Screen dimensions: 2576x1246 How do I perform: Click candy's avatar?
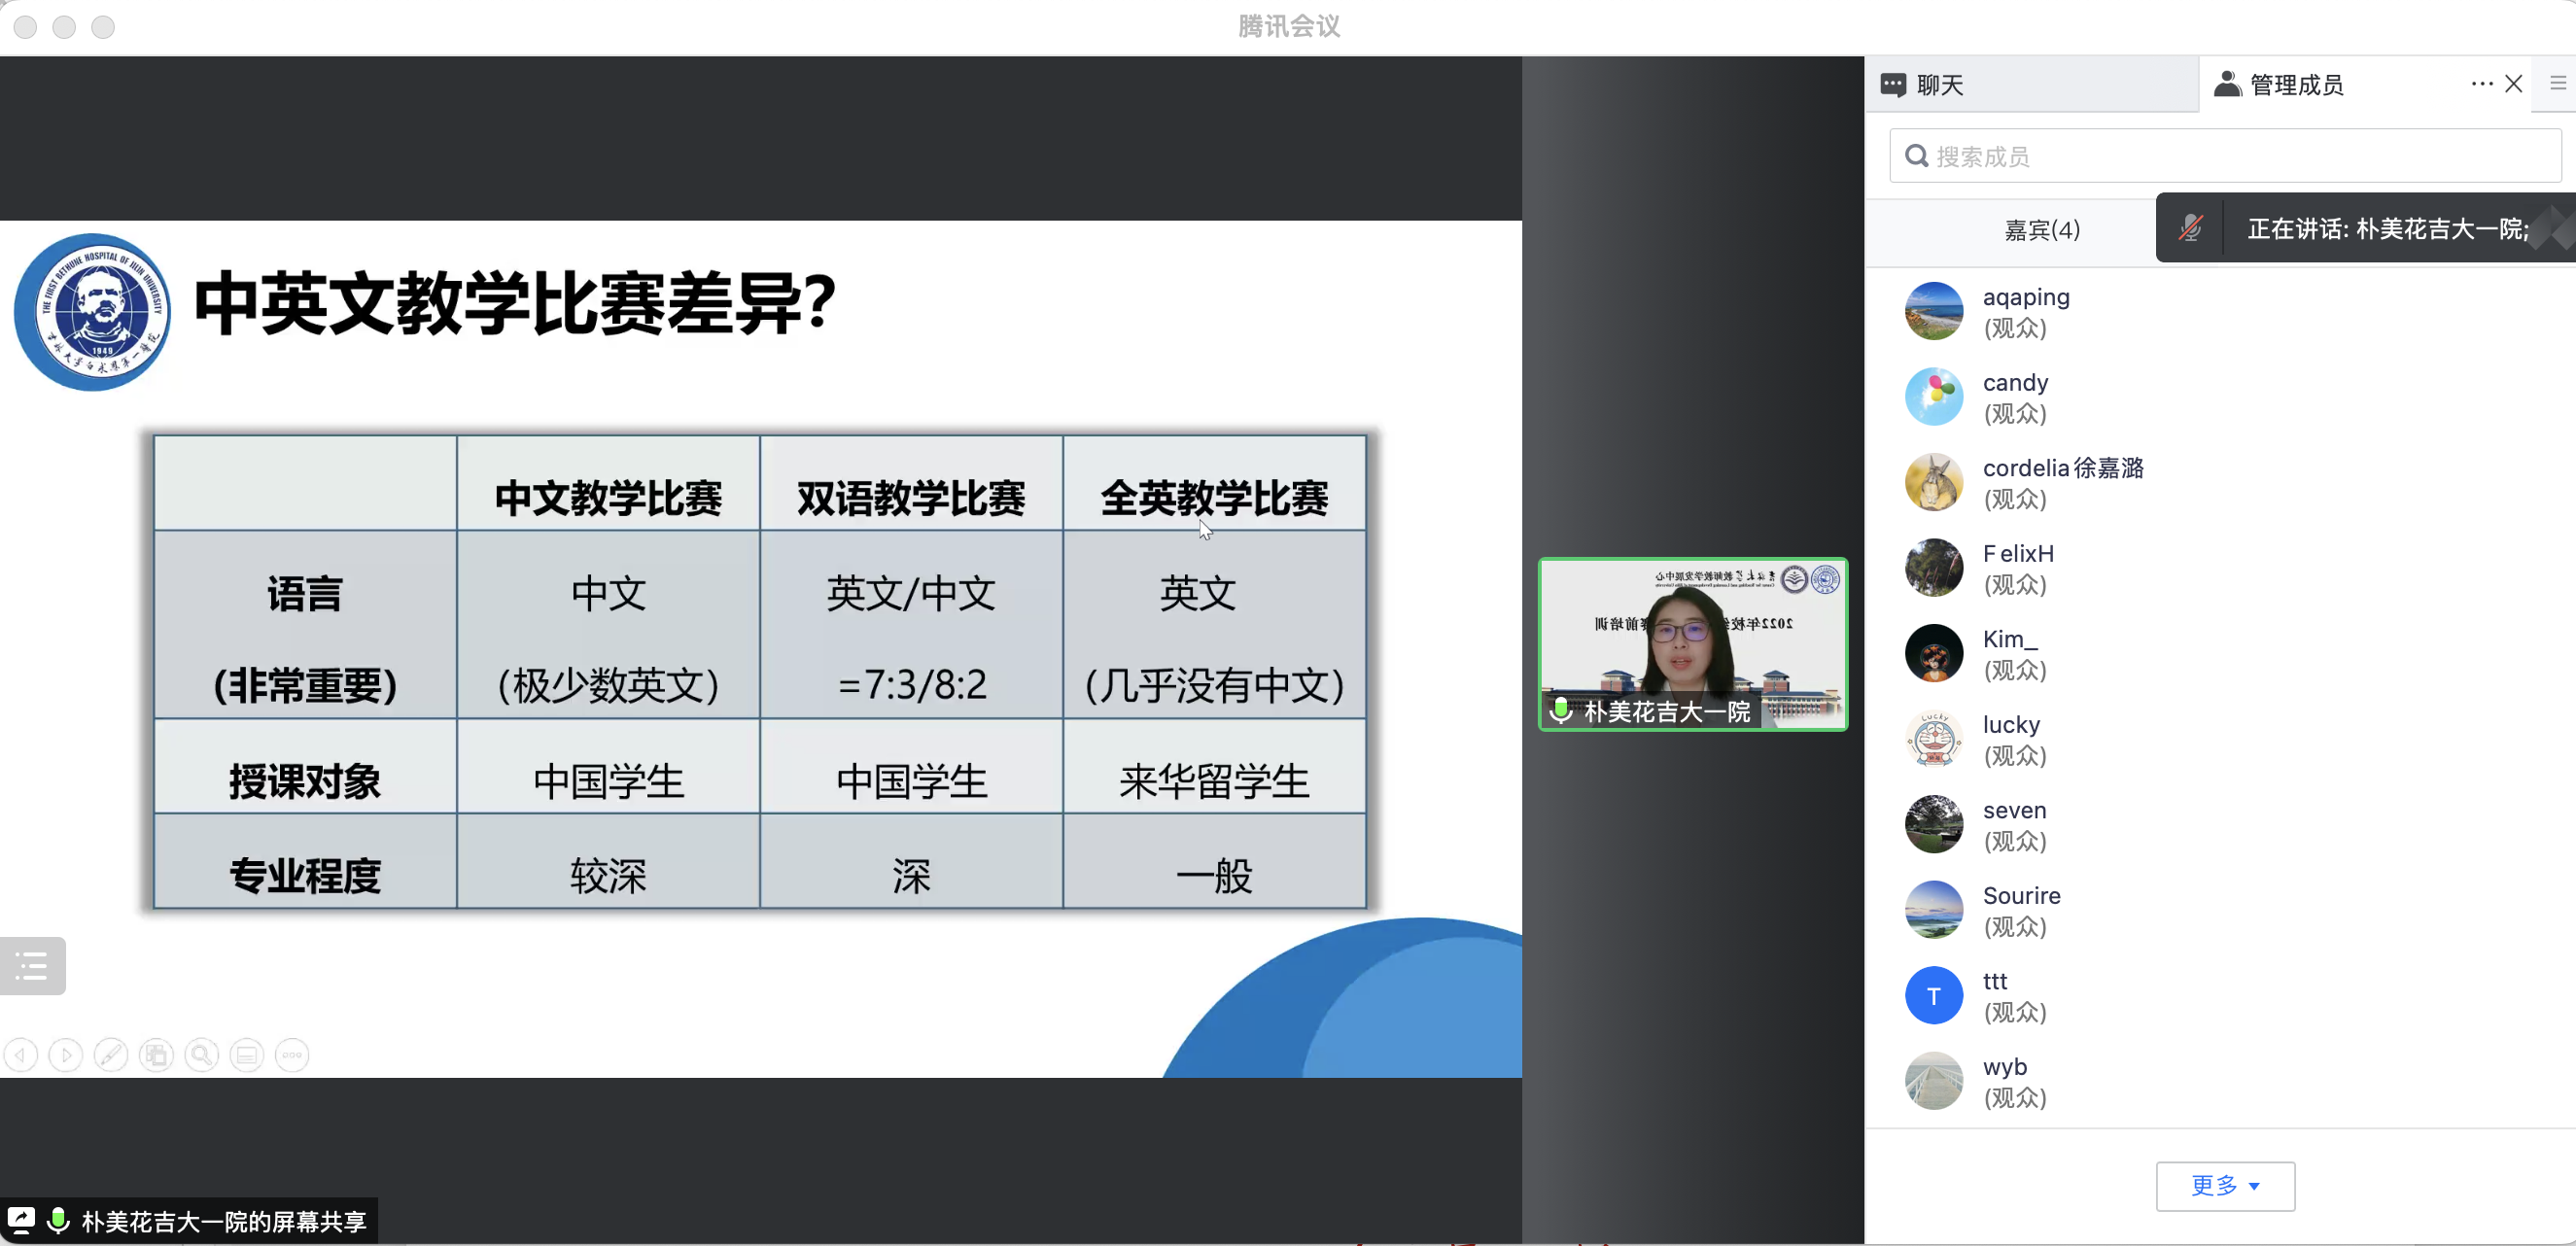tap(1933, 397)
